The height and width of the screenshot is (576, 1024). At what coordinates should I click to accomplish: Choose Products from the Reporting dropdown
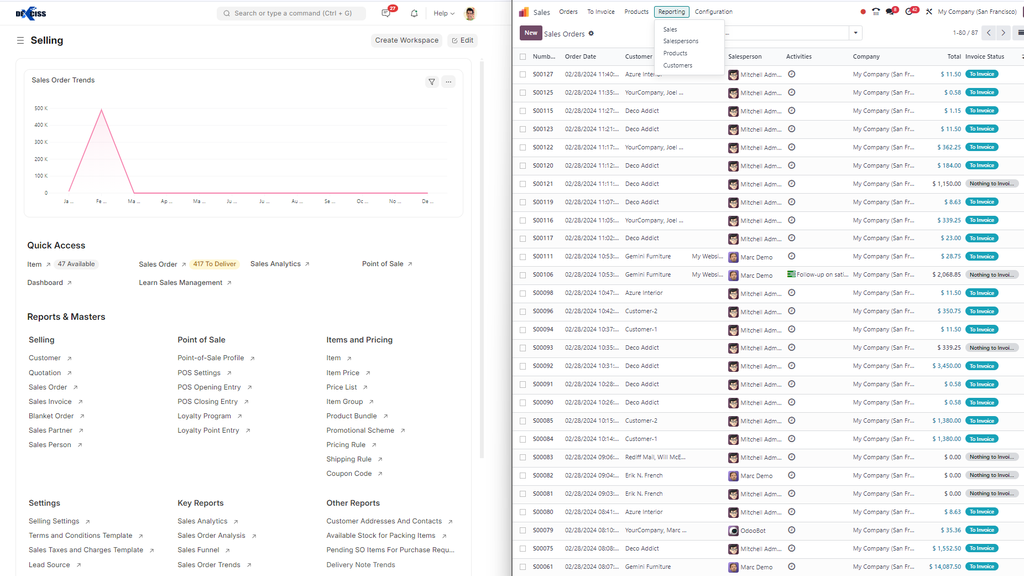click(x=675, y=54)
